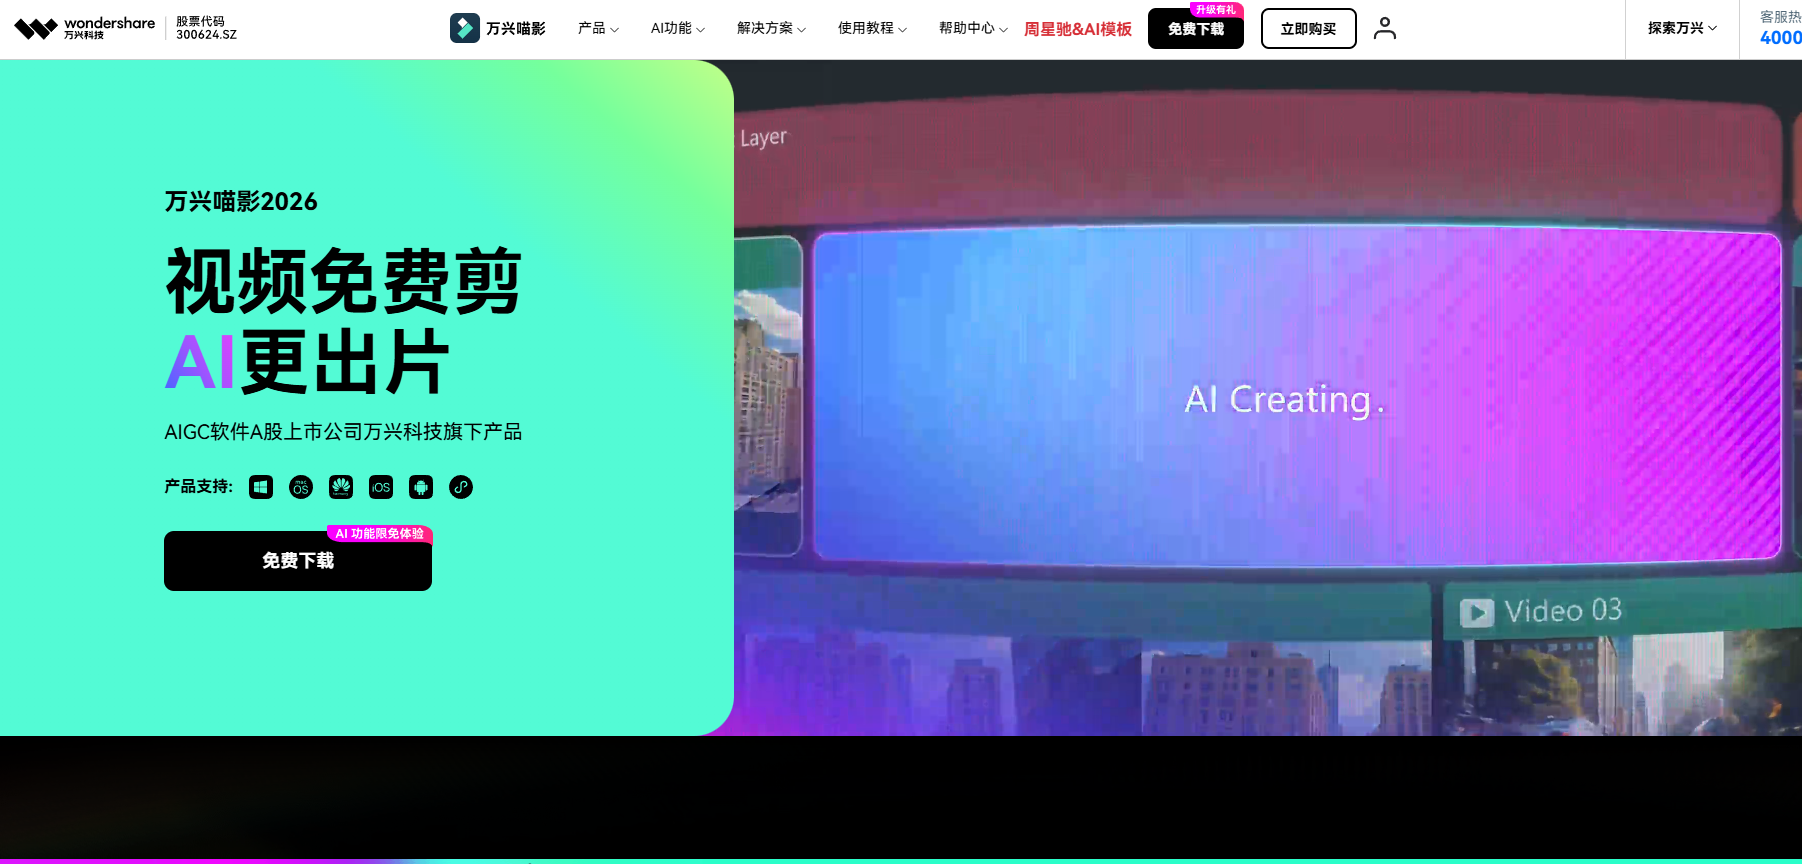Image resolution: width=1802 pixels, height=864 pixels.
Task: Open the 使用教程 dropdown menu
Action: (872, 28)
